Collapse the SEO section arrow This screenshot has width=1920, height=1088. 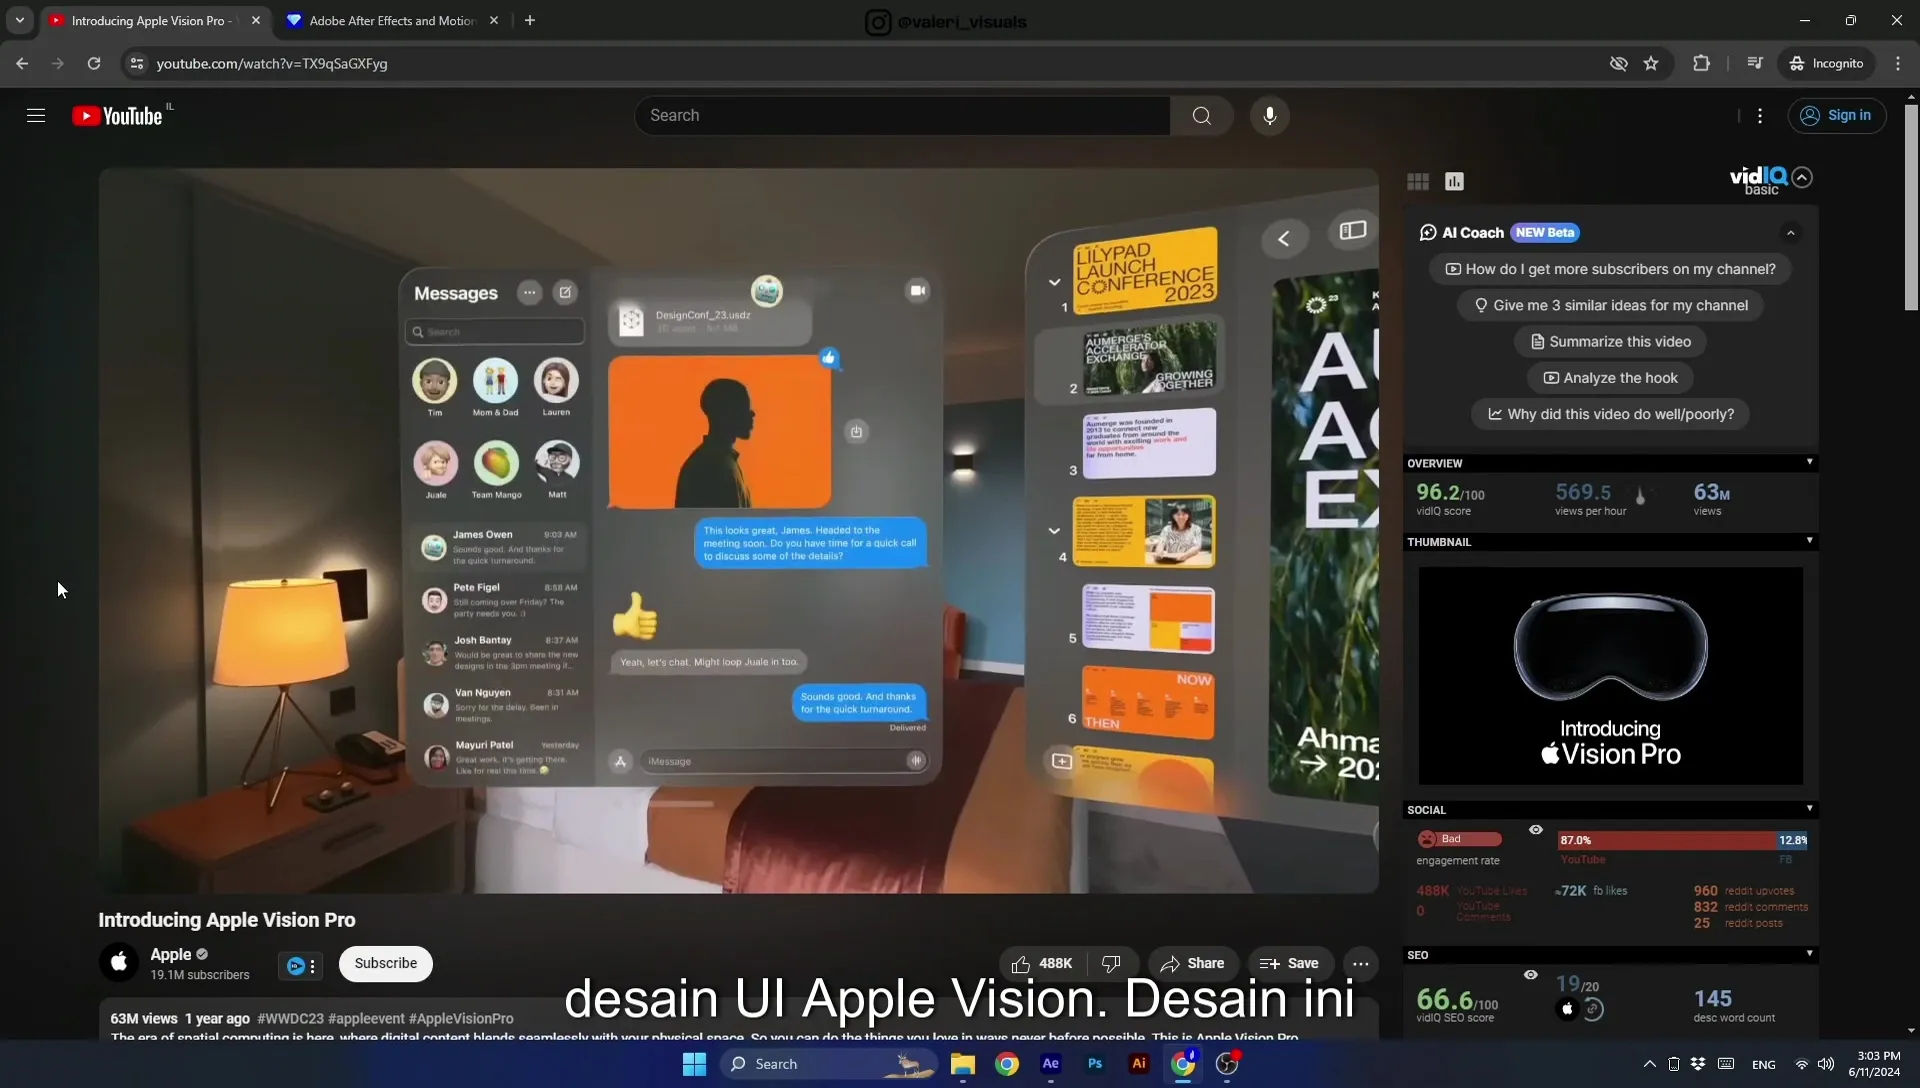tap(1809, 954)
